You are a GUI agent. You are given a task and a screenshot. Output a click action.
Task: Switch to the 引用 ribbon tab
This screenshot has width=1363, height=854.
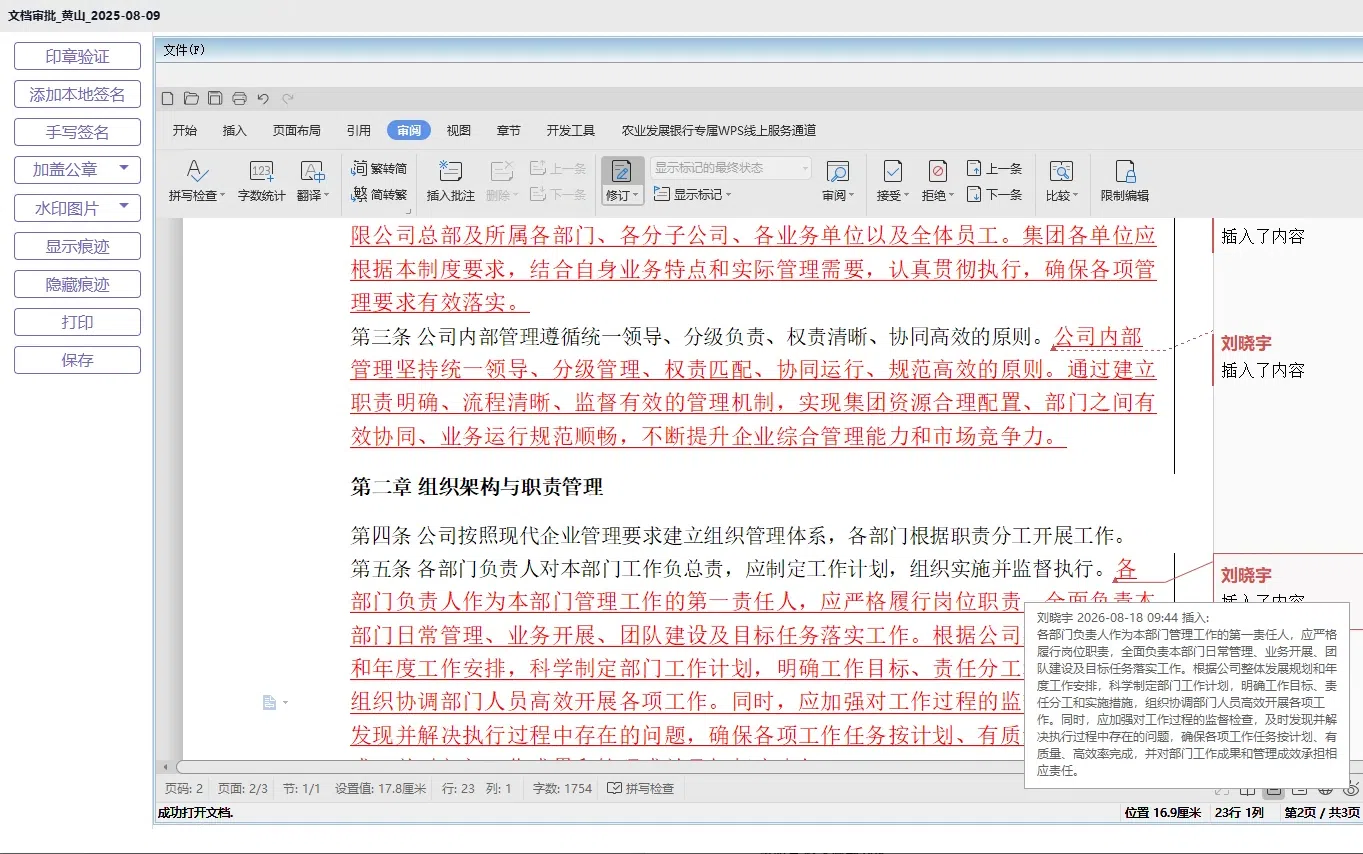359,130
